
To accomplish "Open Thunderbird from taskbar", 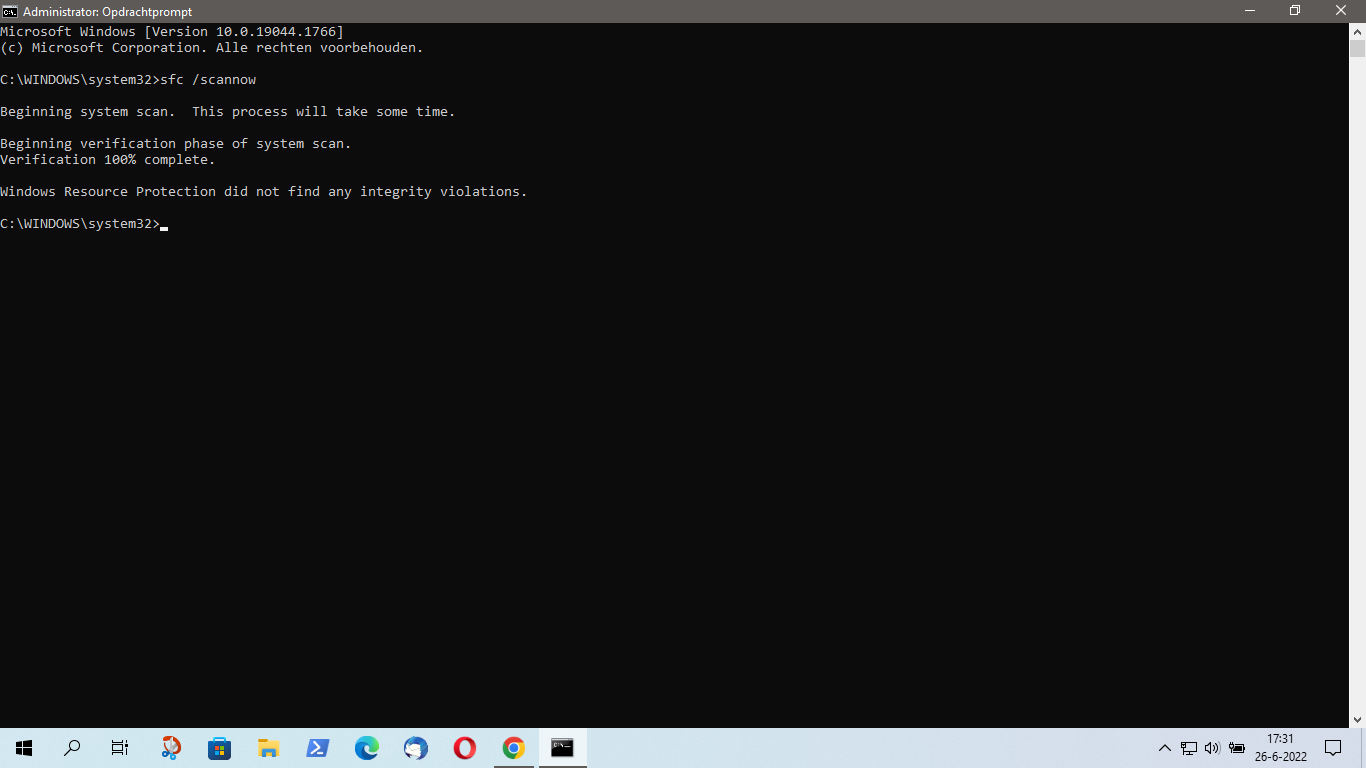I will tap(415, 748).
